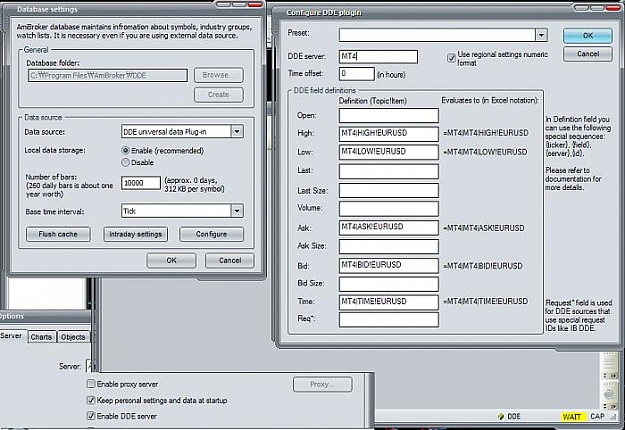Screen dimensions: 625x430
Task: Click Cancel in Configure DDE plugin dialog
Action: (588, 54)
